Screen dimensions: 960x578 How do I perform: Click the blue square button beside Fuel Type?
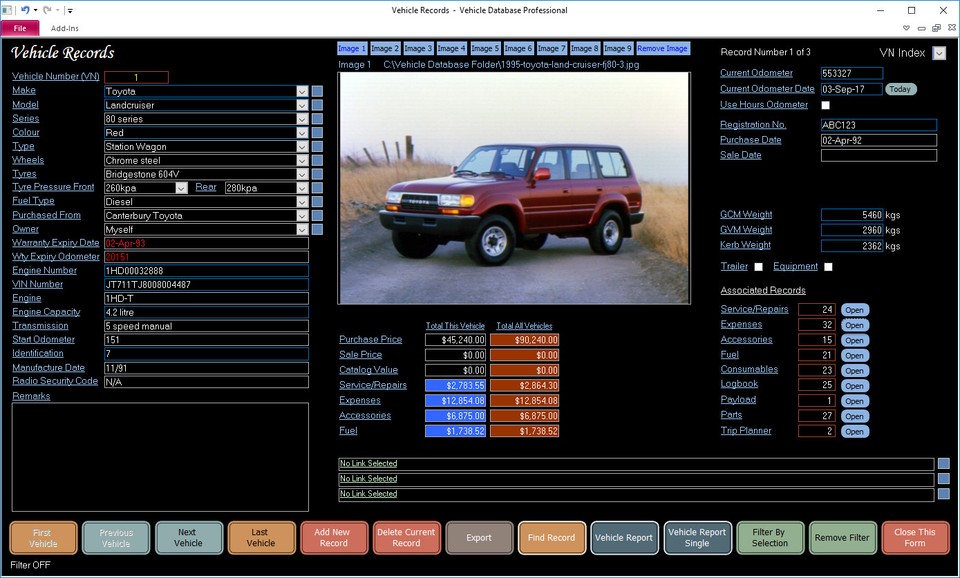(317, 201)
